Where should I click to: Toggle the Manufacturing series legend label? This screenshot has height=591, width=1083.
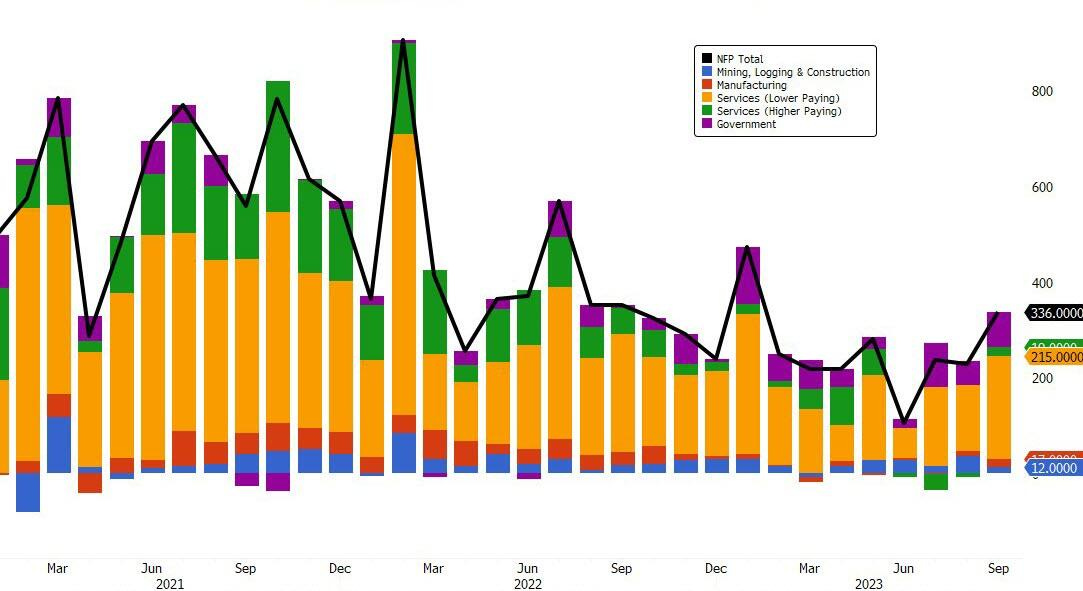pos(751,85)
